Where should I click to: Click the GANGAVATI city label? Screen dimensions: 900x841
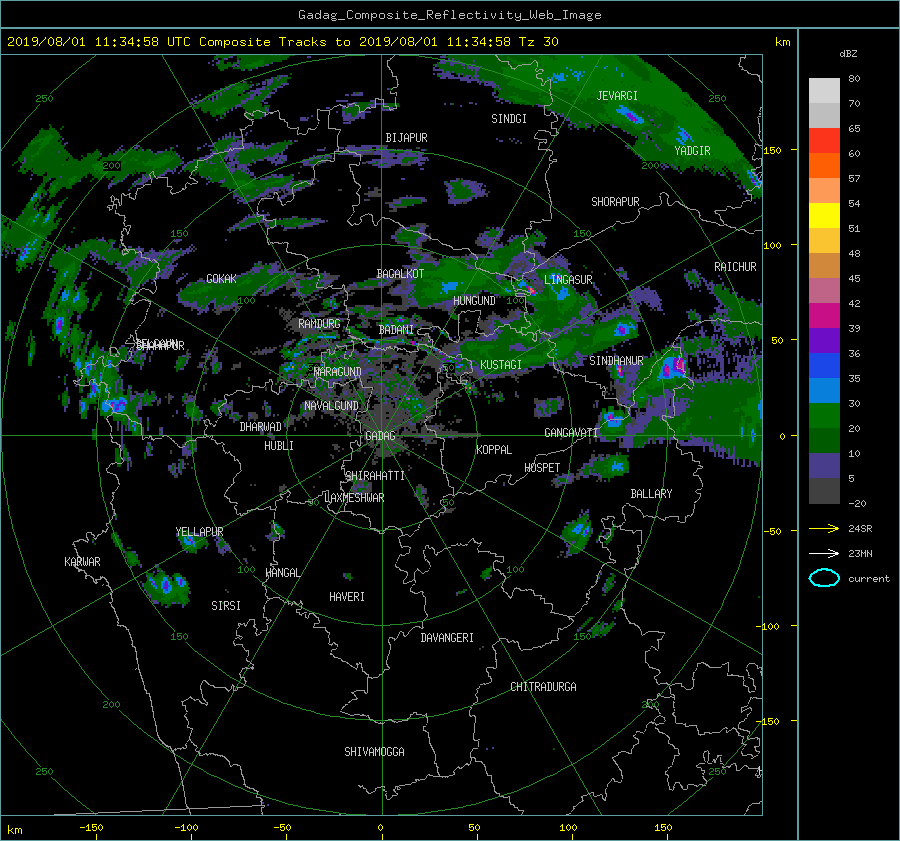(x=571, y=433)
